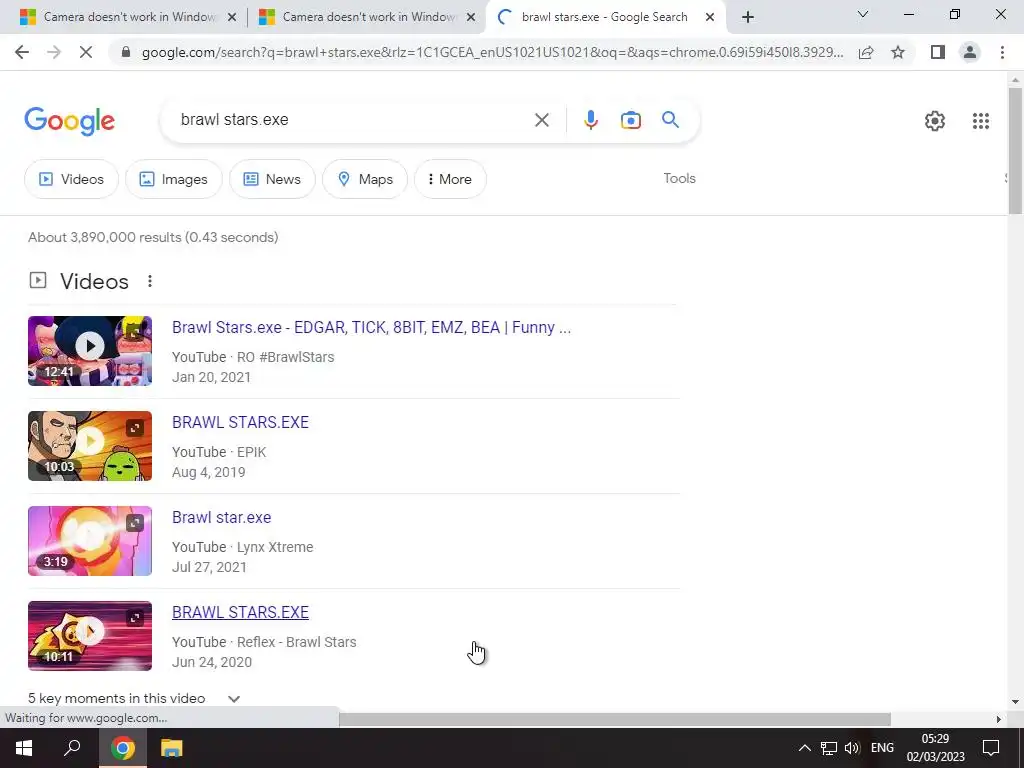This screenshot has height=768, width=1024.
Task: Open the Chrome three-dot menu
Action: (1002, 52)
